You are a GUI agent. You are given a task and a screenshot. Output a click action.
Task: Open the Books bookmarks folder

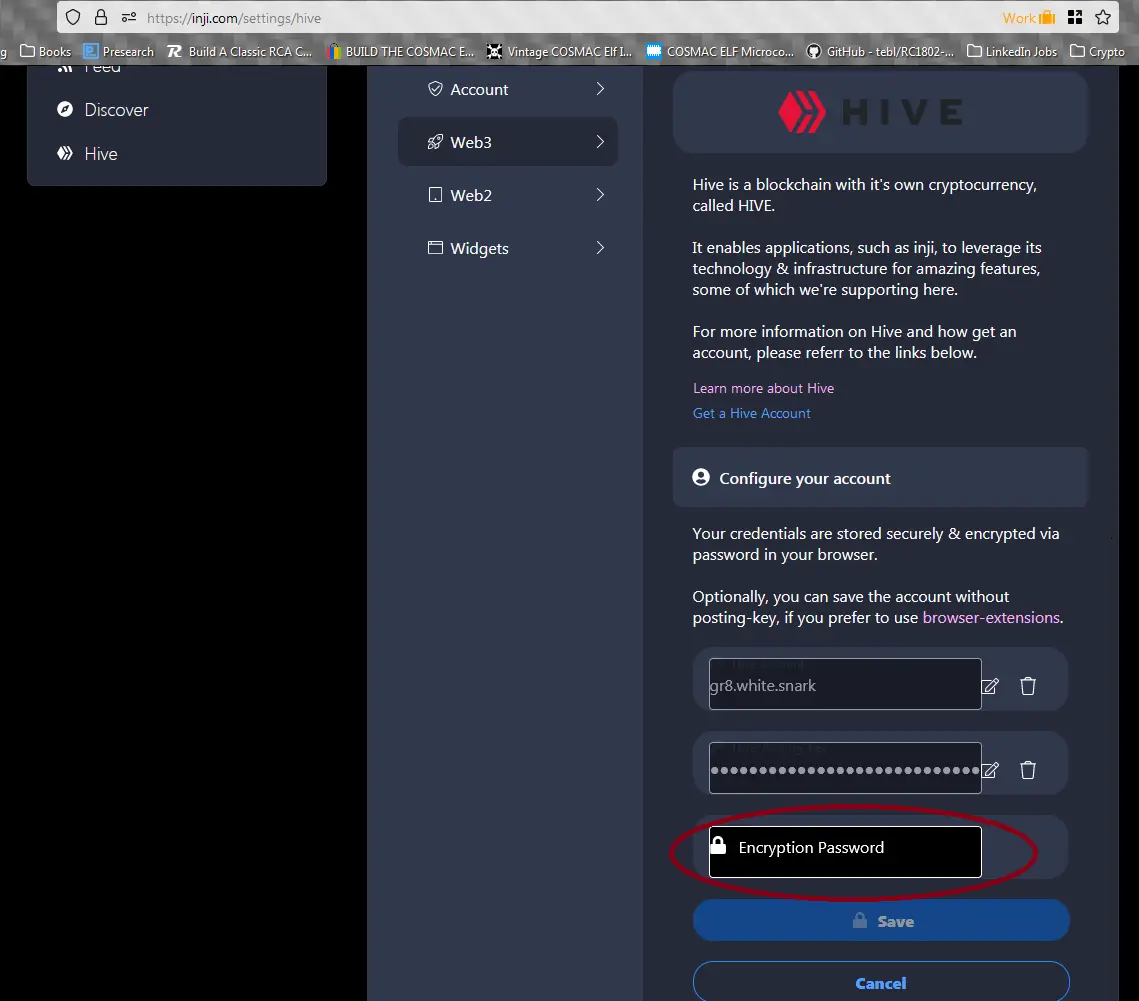coord(46,52)
